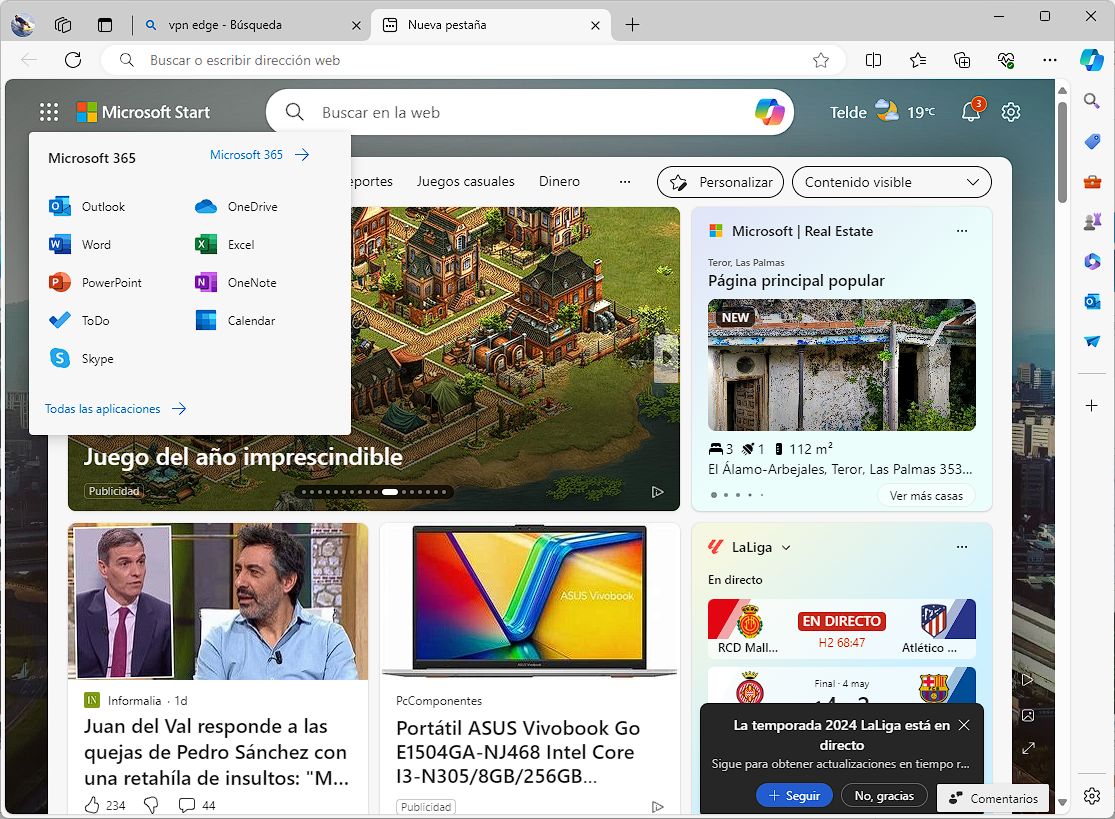Click the carousel pagination dots bar

tap(374, 492)
